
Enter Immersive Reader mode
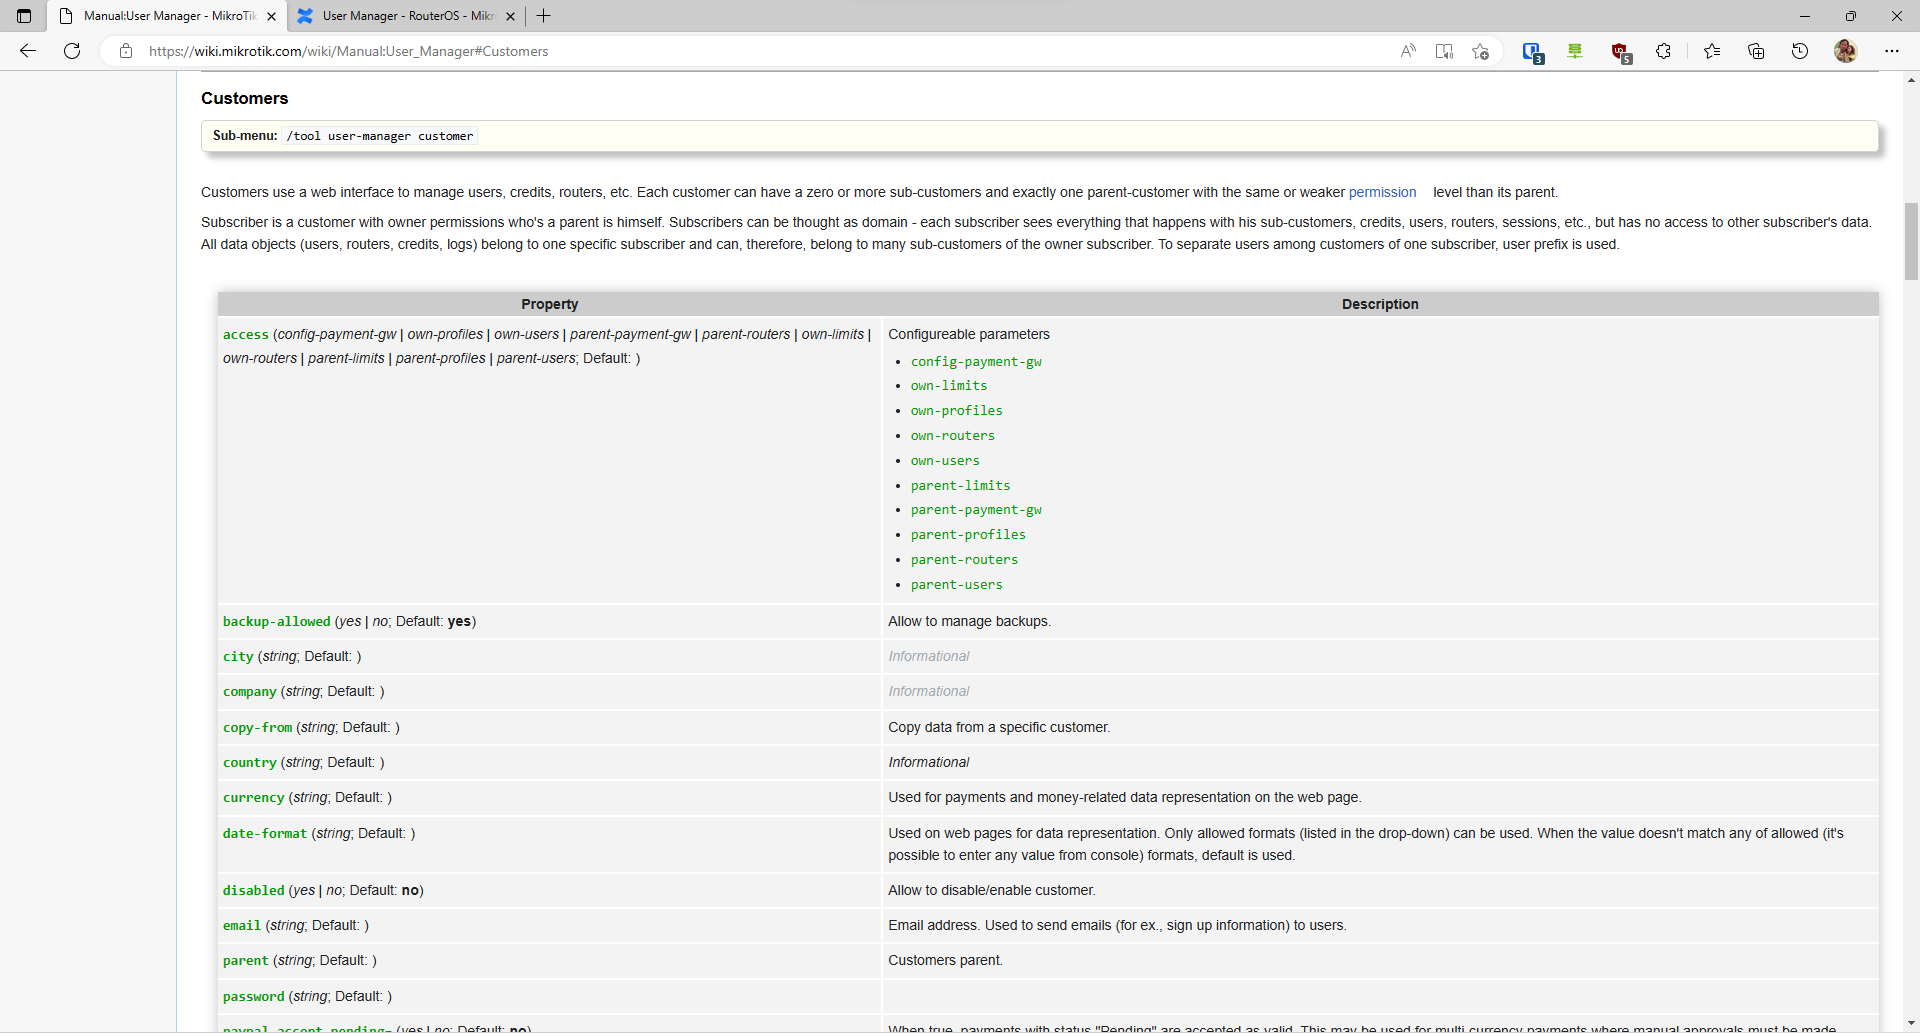[x=1444, y=51]
